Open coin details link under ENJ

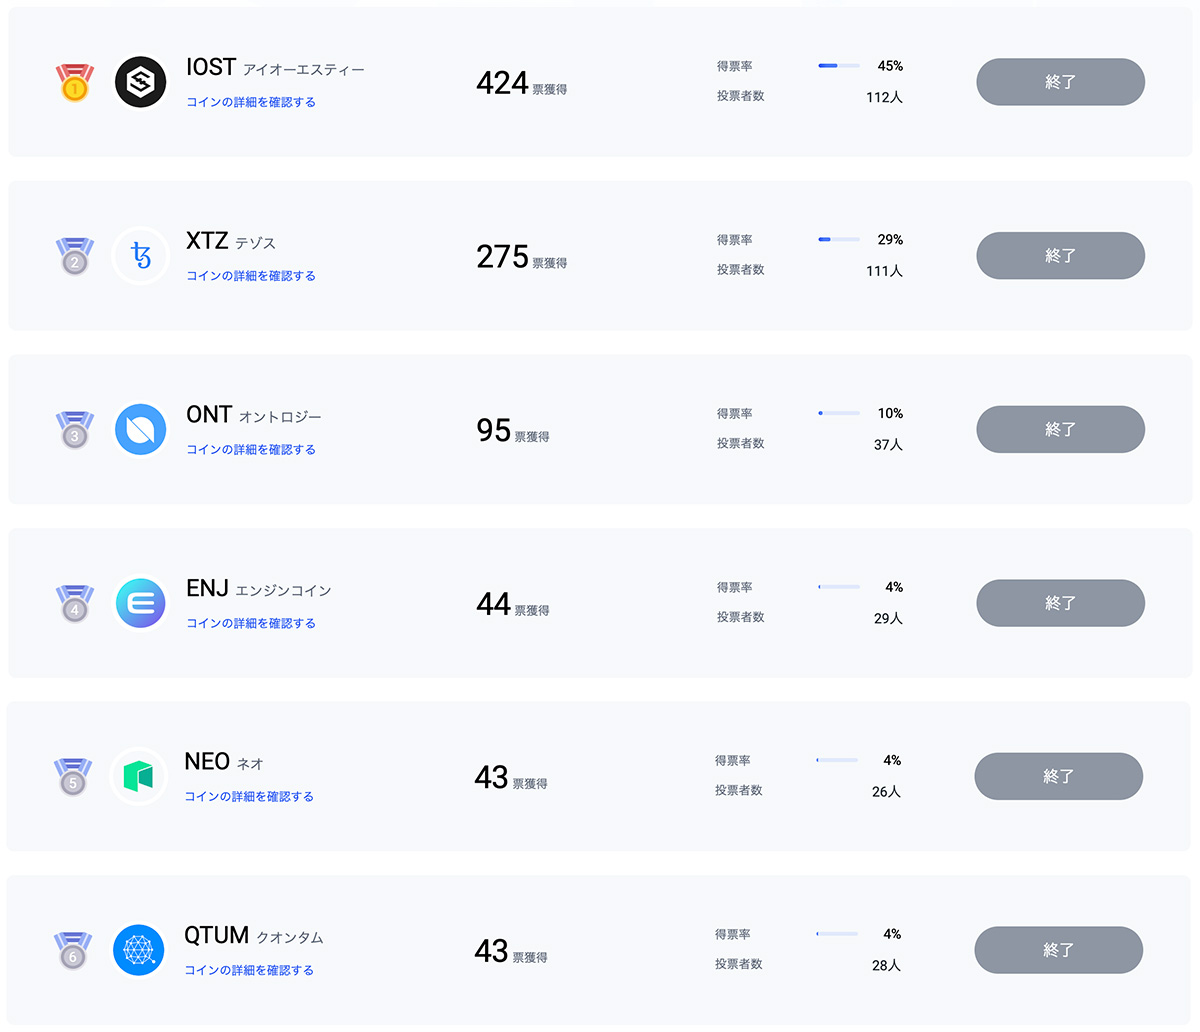[251, 623]
